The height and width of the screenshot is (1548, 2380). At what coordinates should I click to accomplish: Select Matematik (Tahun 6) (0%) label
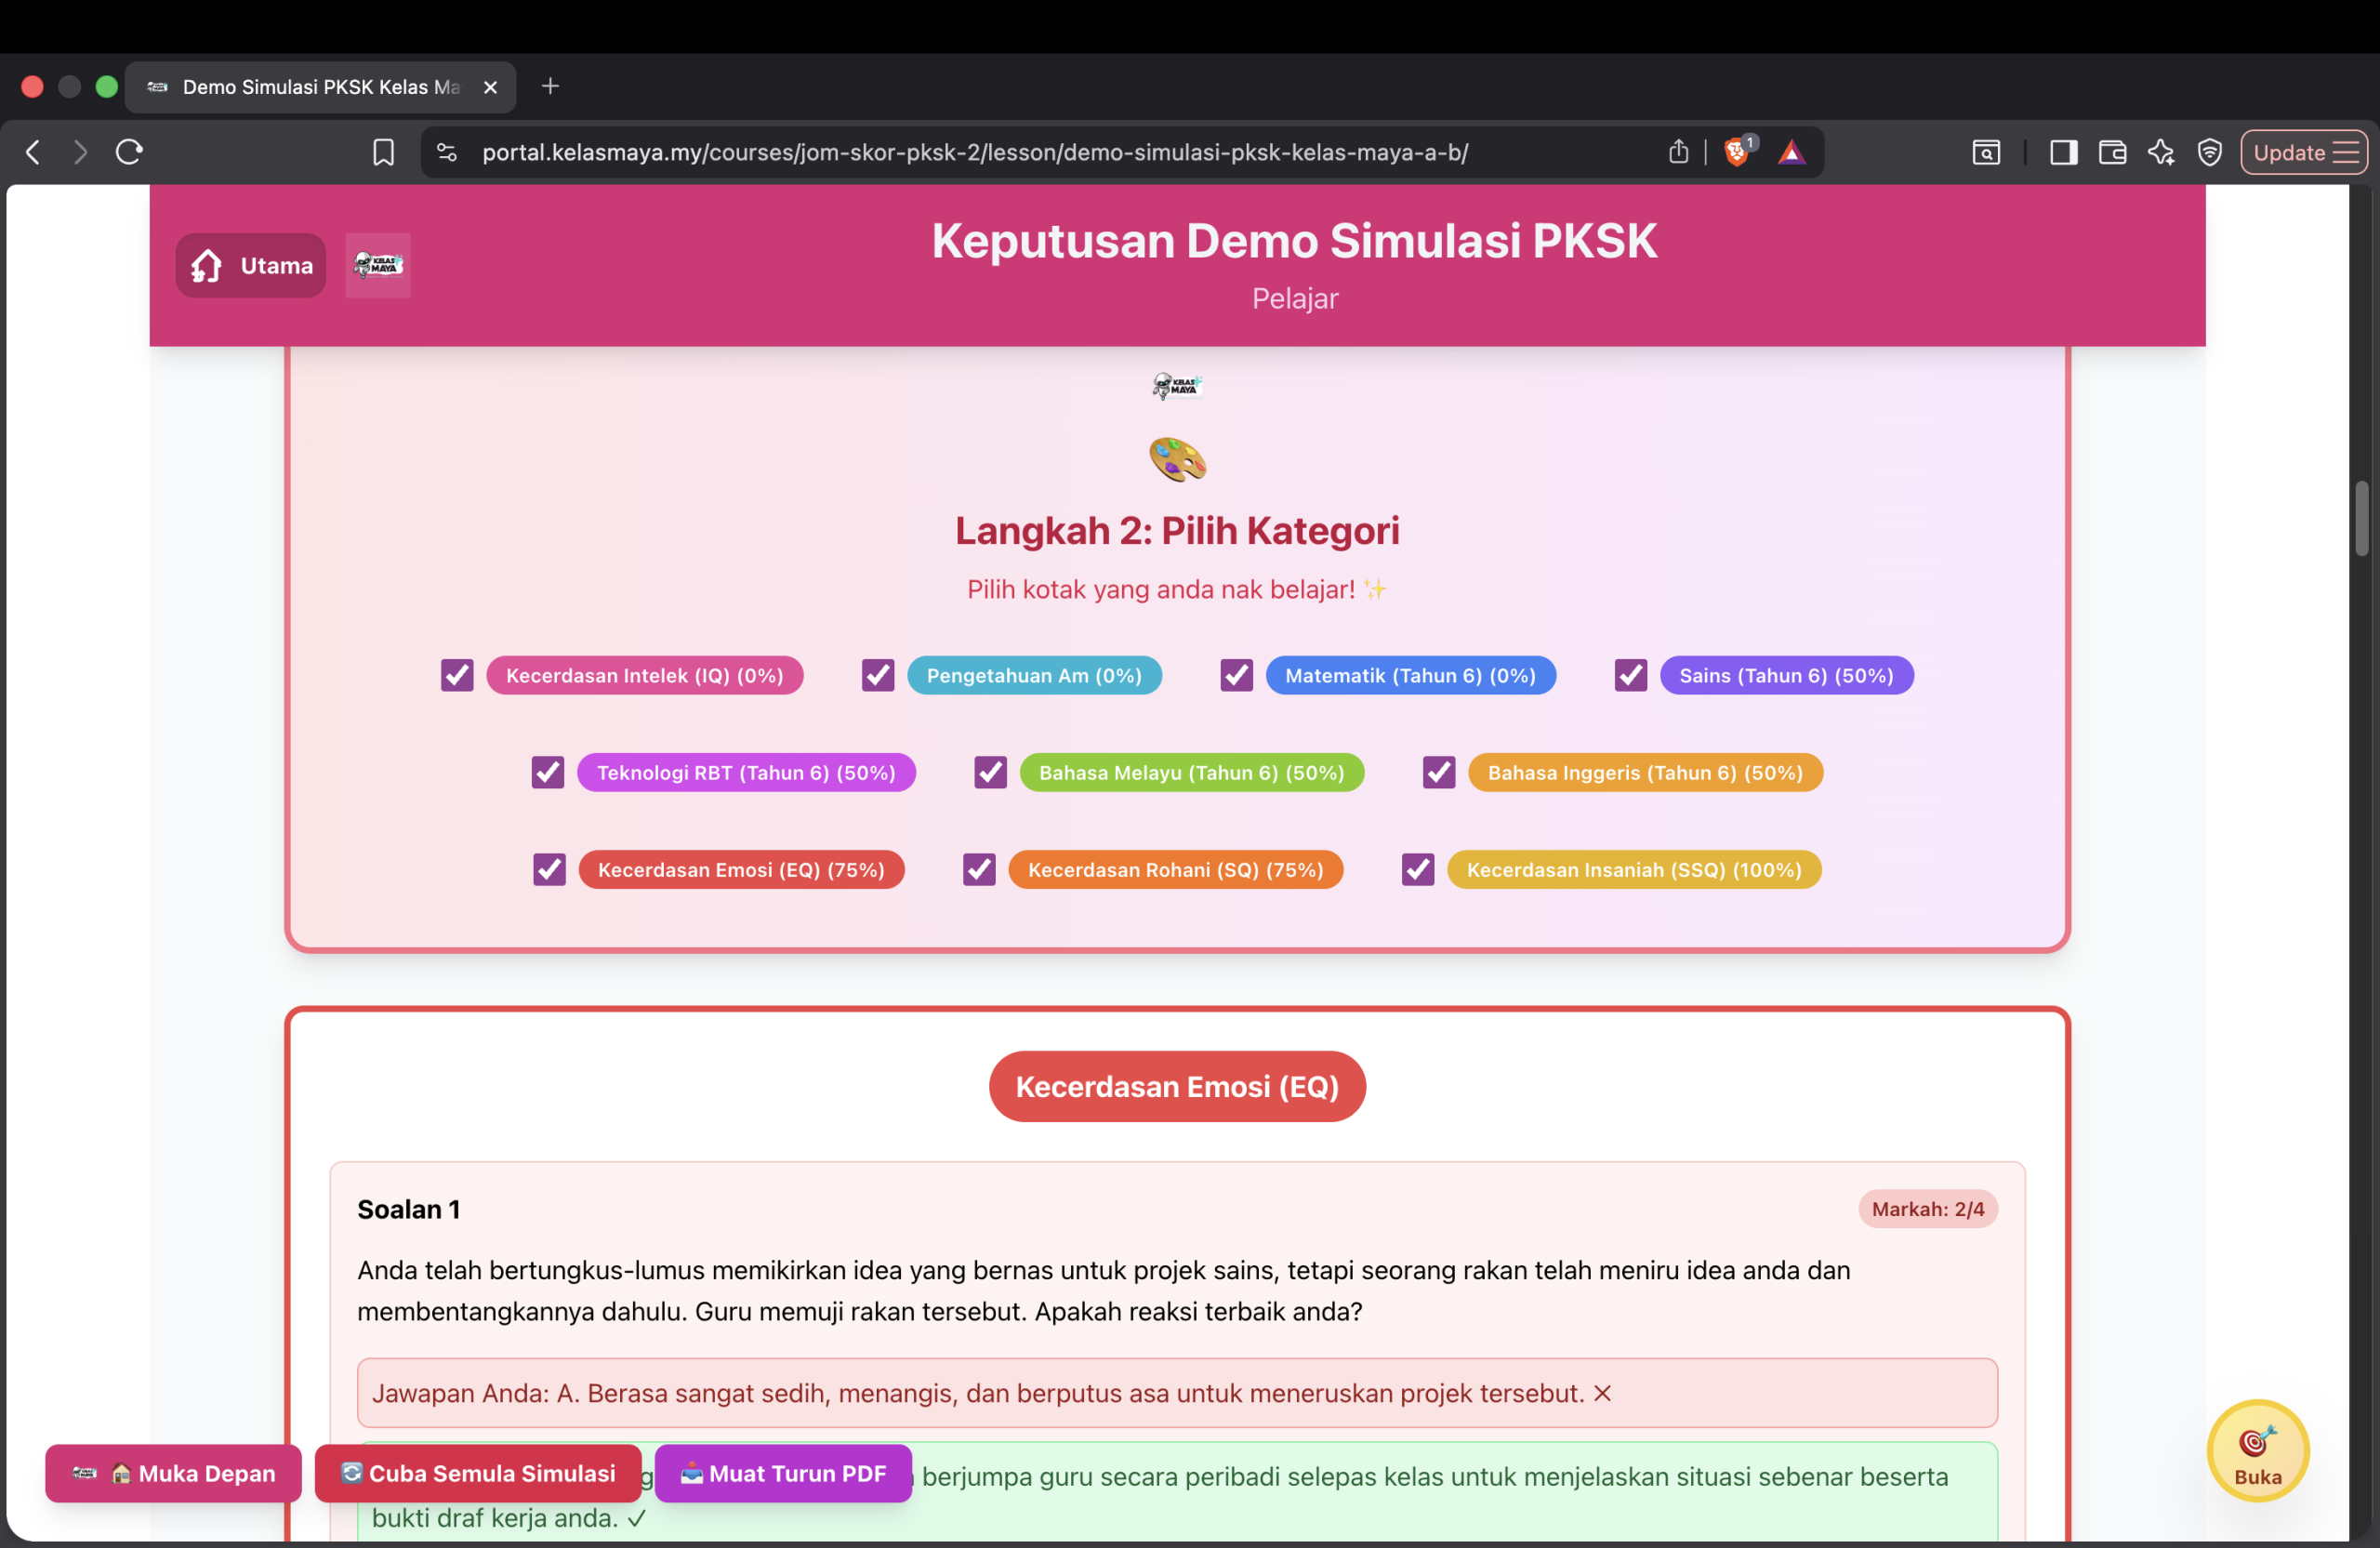[1410, 675]
